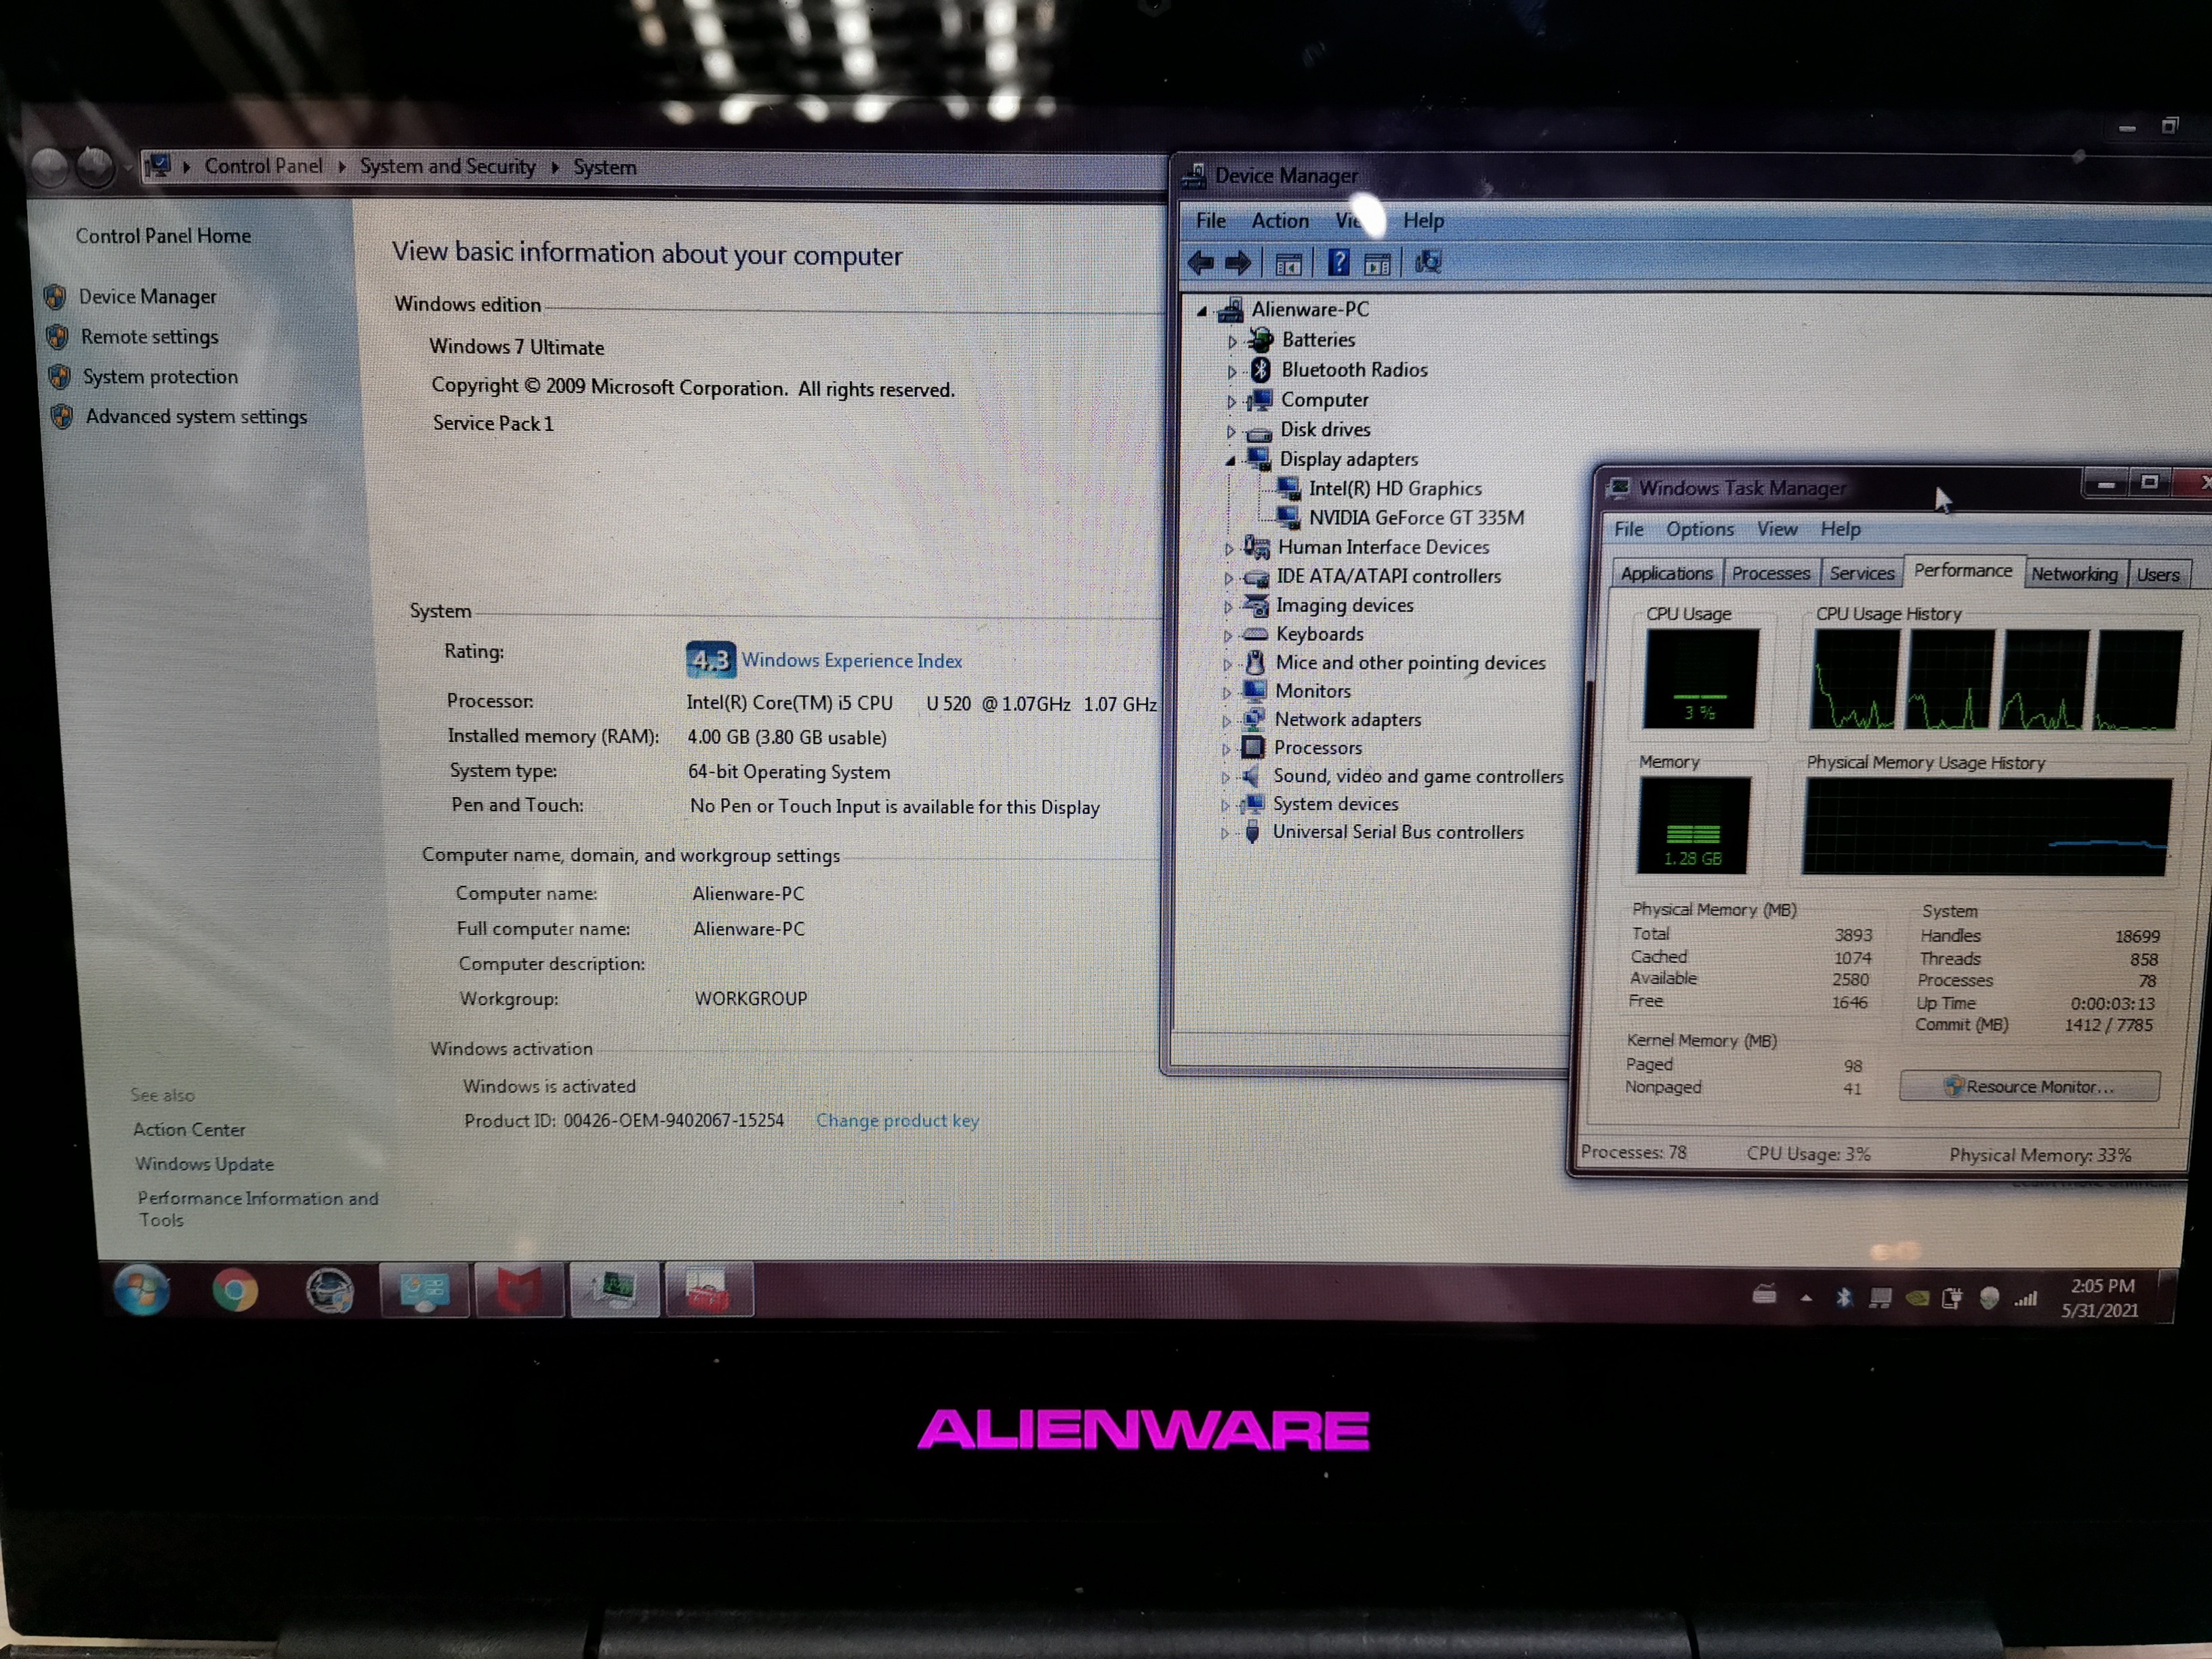
Task: Click the back arrow in Device Manager toolbar
Action: 1200,262
